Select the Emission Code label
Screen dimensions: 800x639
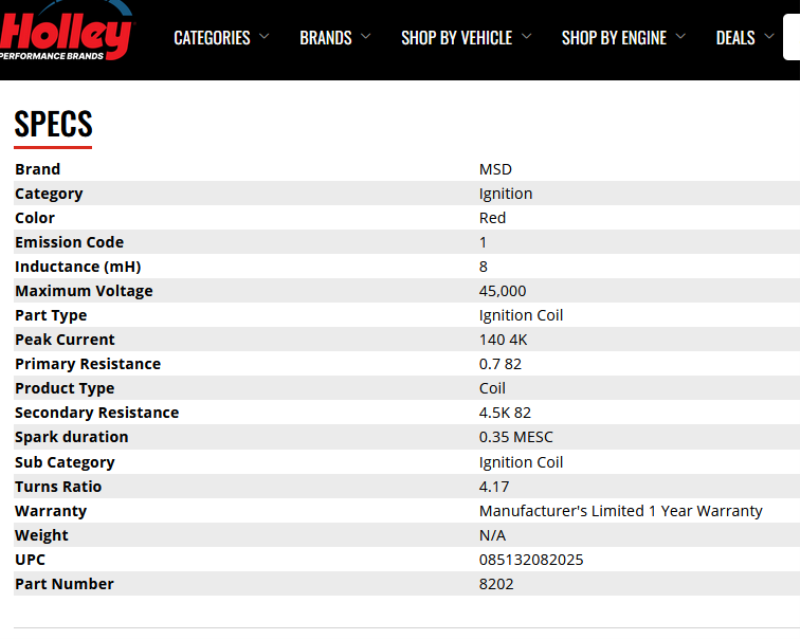[x=69, y=242]
